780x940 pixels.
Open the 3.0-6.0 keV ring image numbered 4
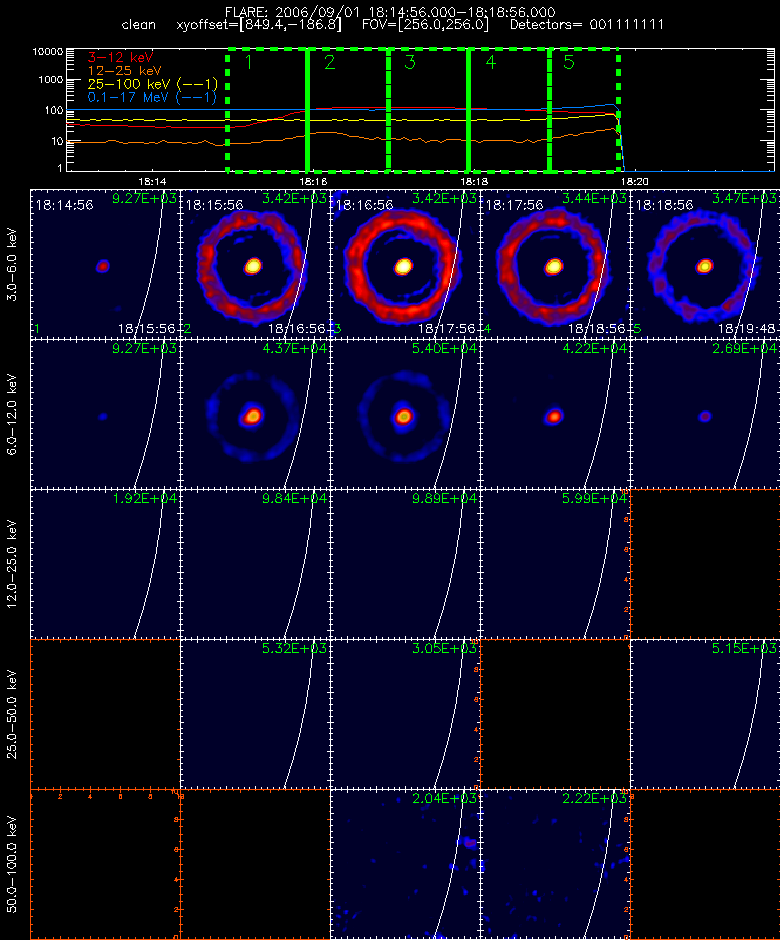(555, 264)
